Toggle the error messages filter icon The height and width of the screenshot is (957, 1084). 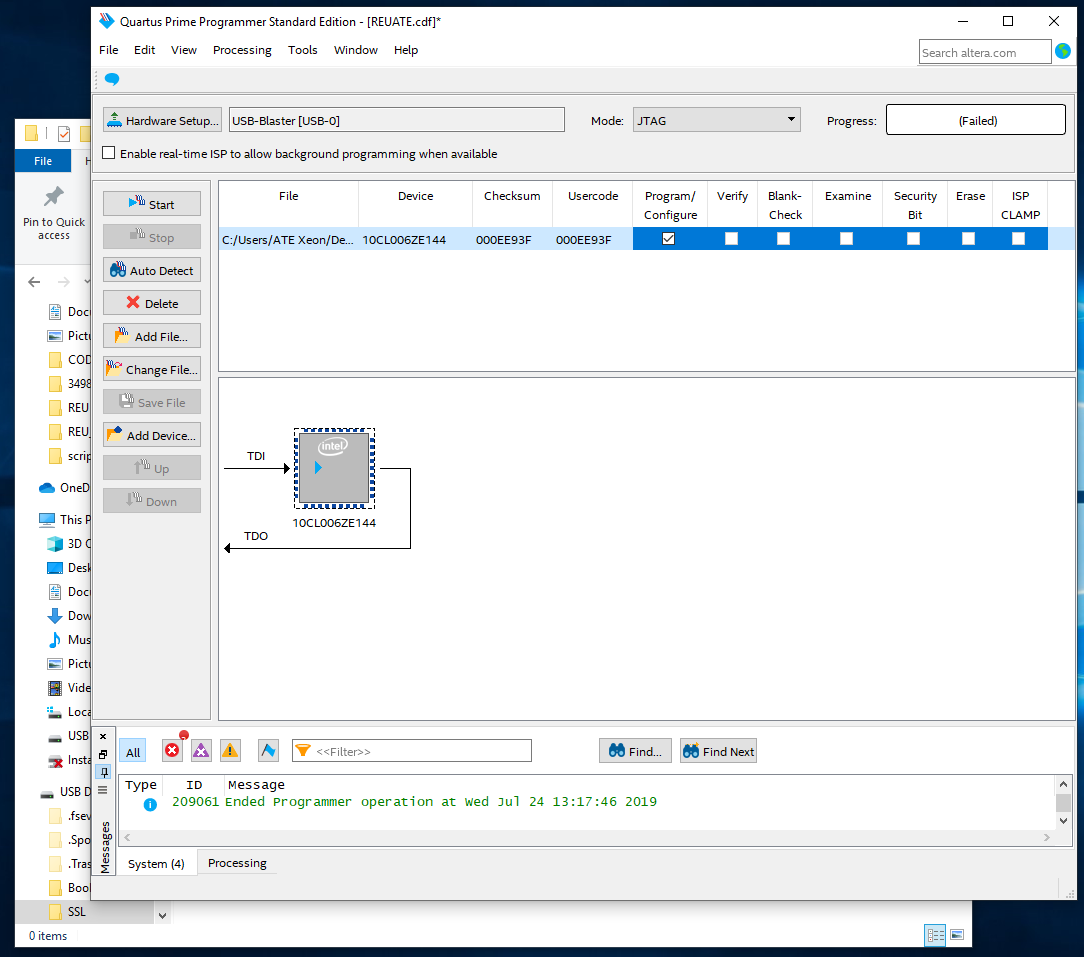click(172, 750)
